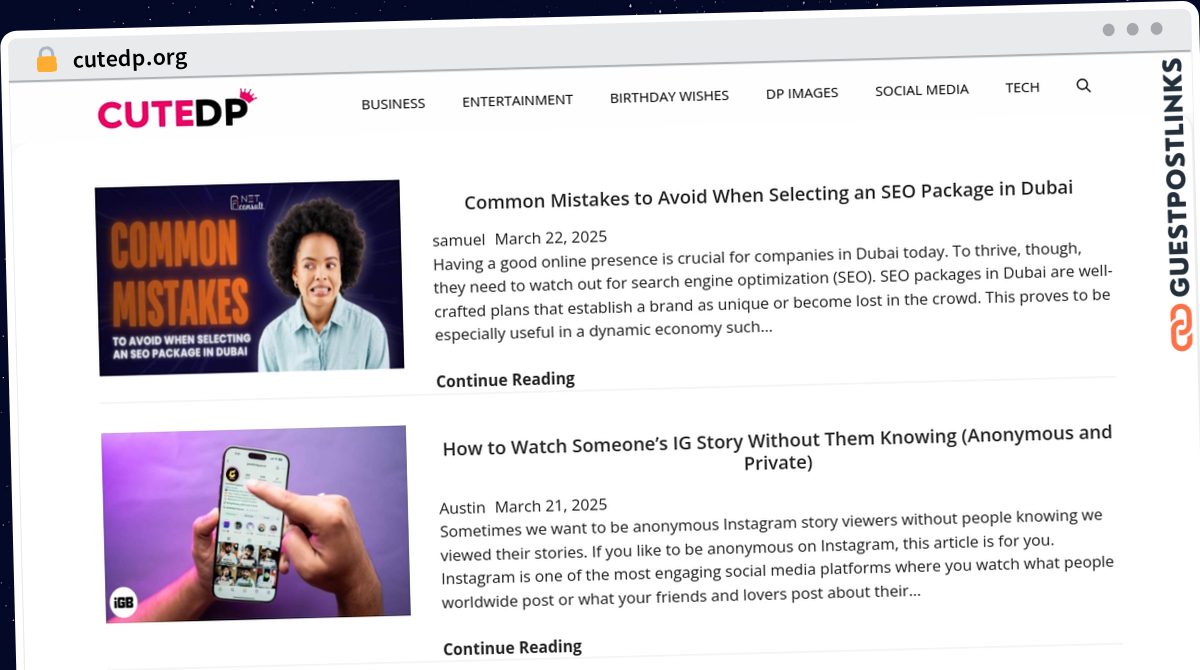Viewport: 1200px width, 670px height.
Task: Click the March 22, 2025 post date
Action: [x=551, y=238]
